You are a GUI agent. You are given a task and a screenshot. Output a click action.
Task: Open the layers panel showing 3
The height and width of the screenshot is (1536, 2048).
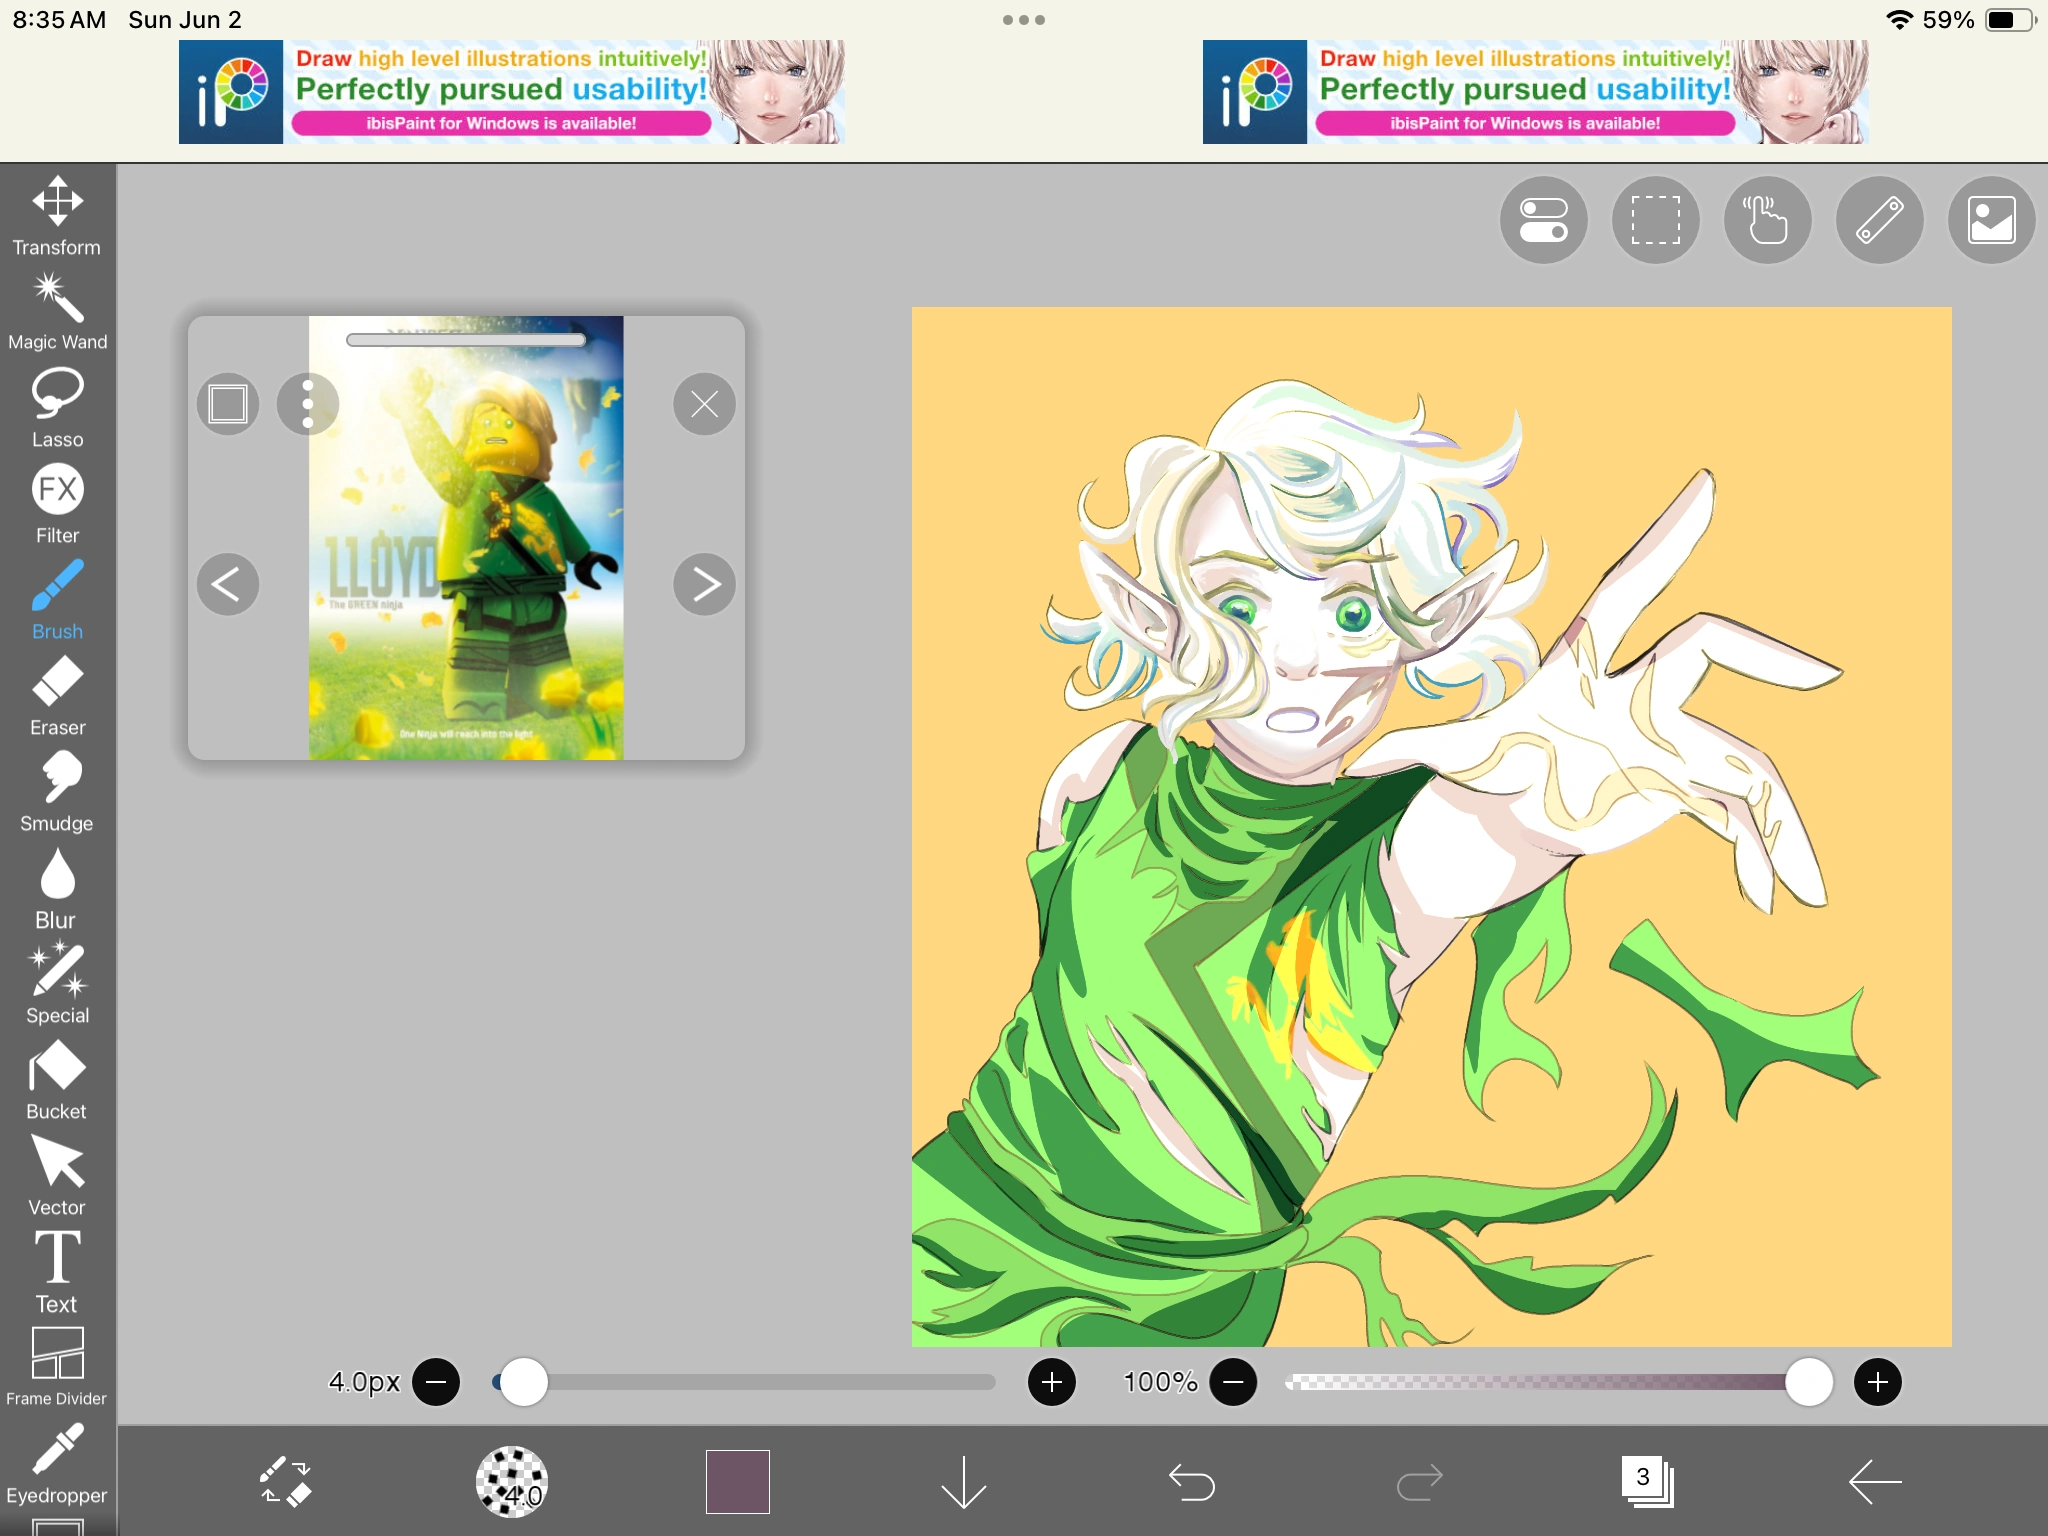coord(1646,1481)
